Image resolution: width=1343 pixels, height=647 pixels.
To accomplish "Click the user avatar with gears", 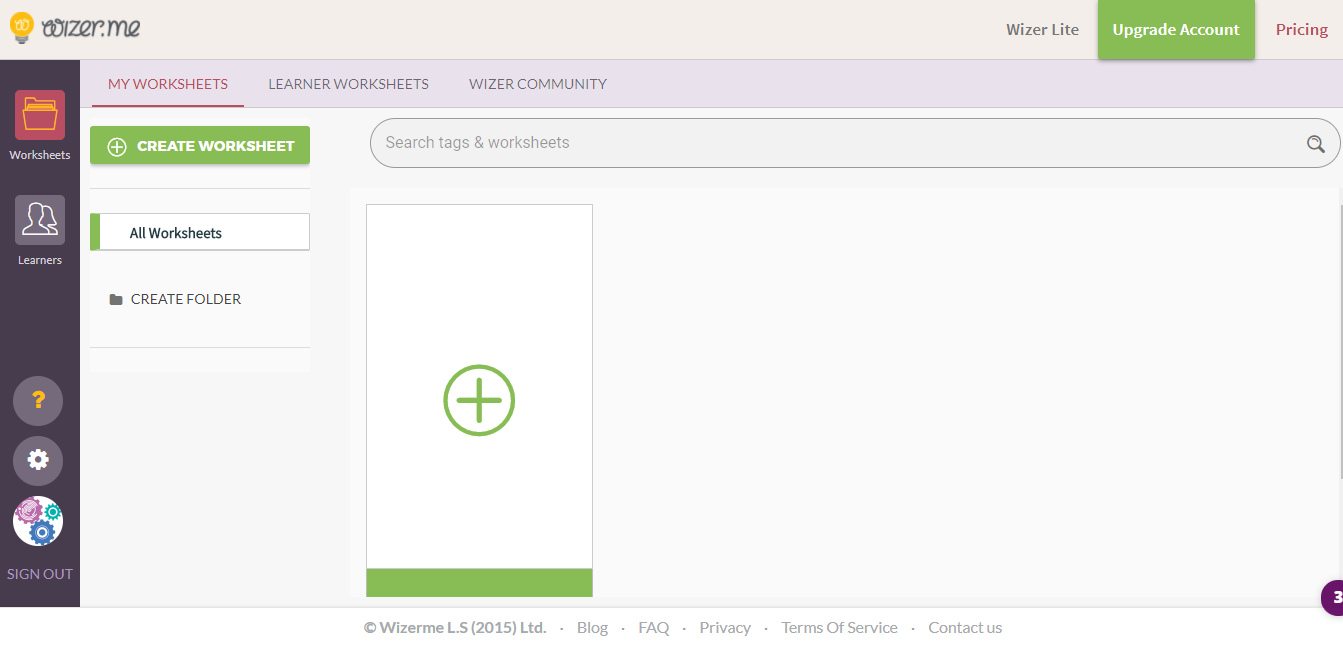I will (x=38, y=521).
